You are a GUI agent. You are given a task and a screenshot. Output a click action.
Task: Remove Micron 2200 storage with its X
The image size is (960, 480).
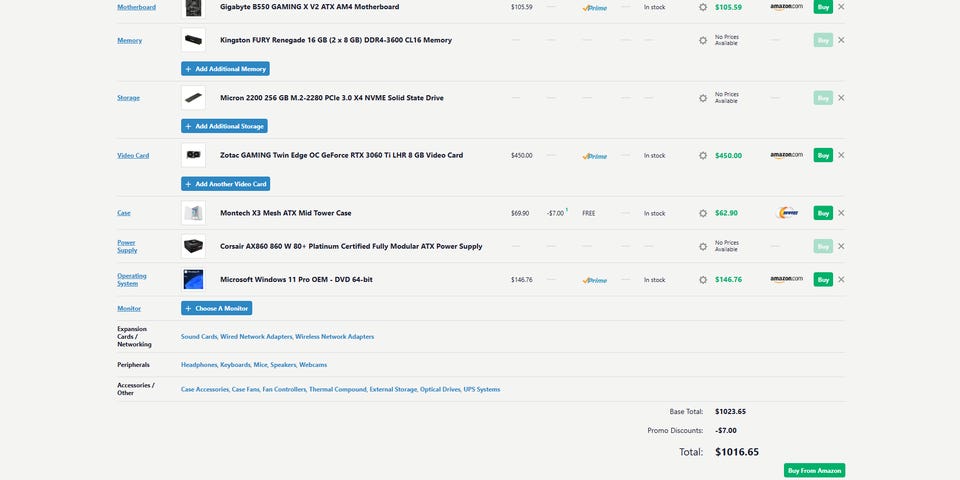coord(841,97)
